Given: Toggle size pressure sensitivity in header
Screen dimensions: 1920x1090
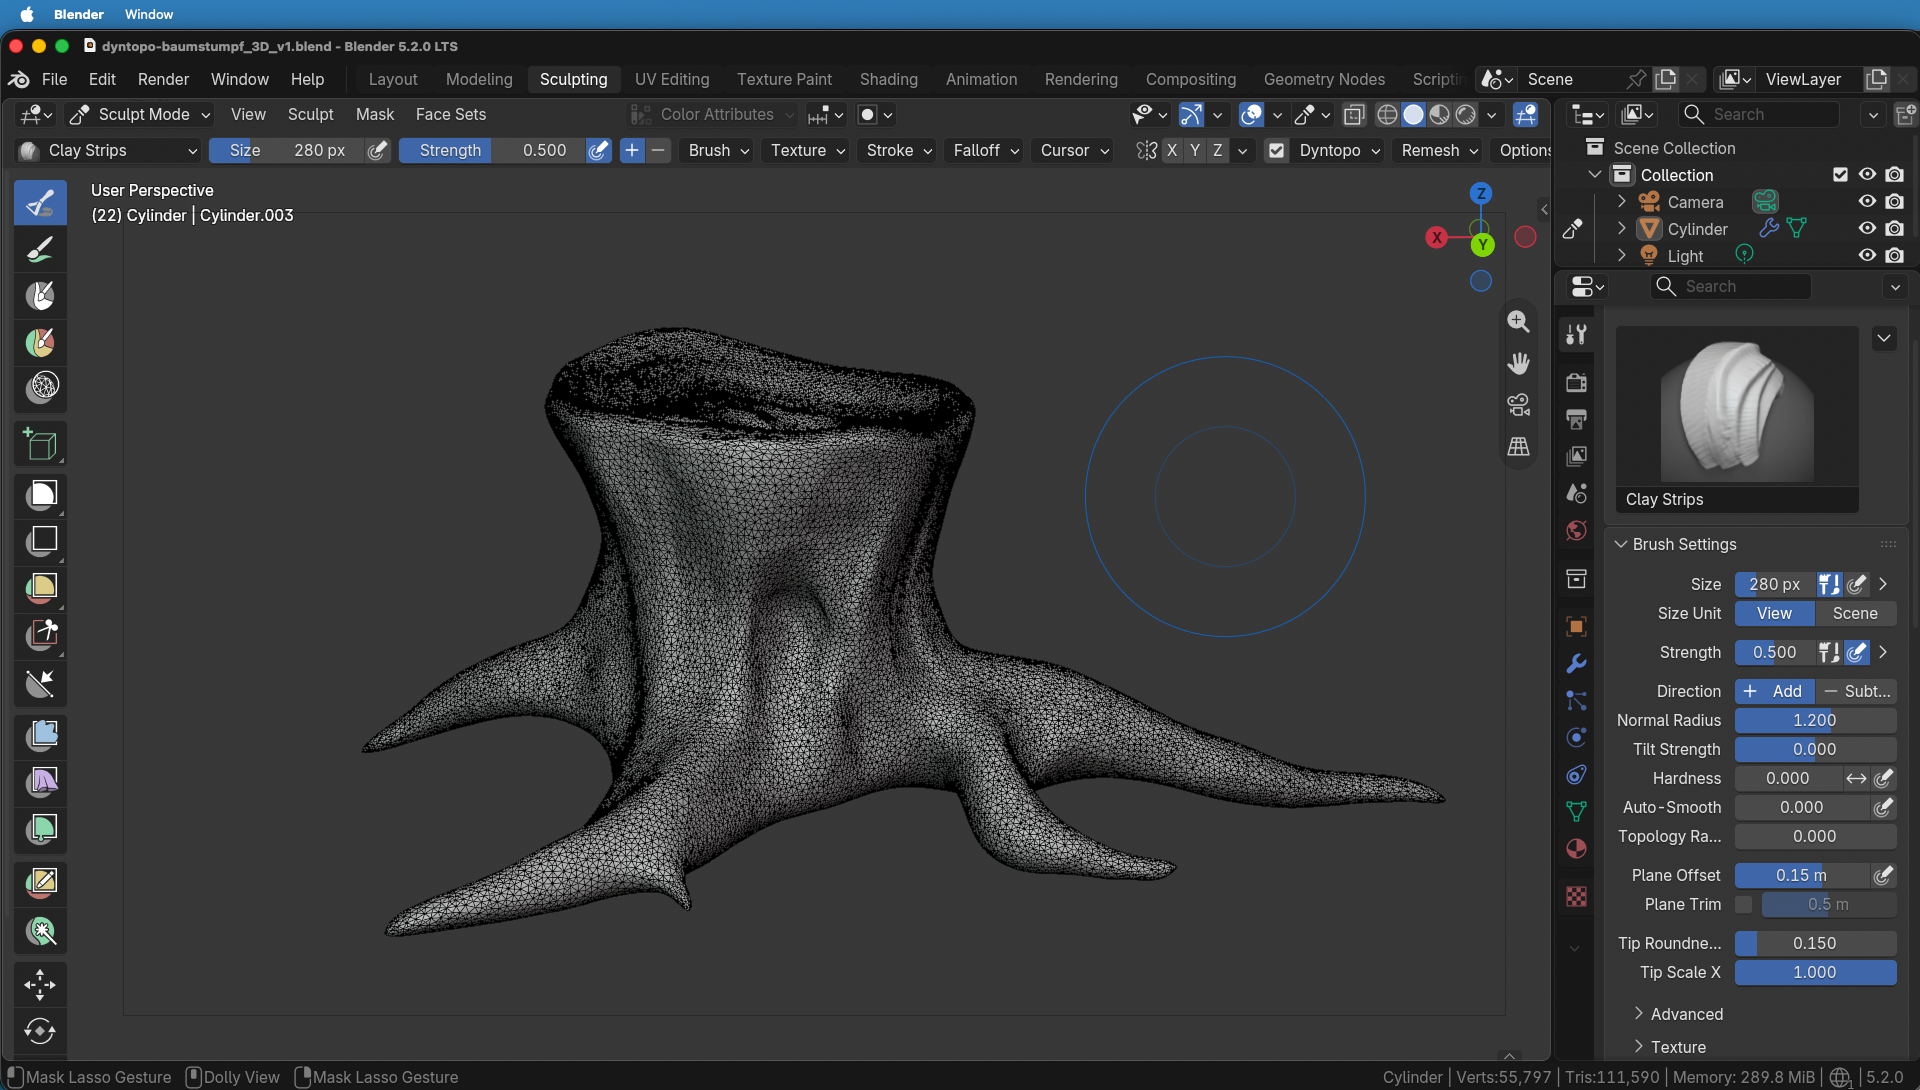Looking at the screenshot, I should point(377,150).
